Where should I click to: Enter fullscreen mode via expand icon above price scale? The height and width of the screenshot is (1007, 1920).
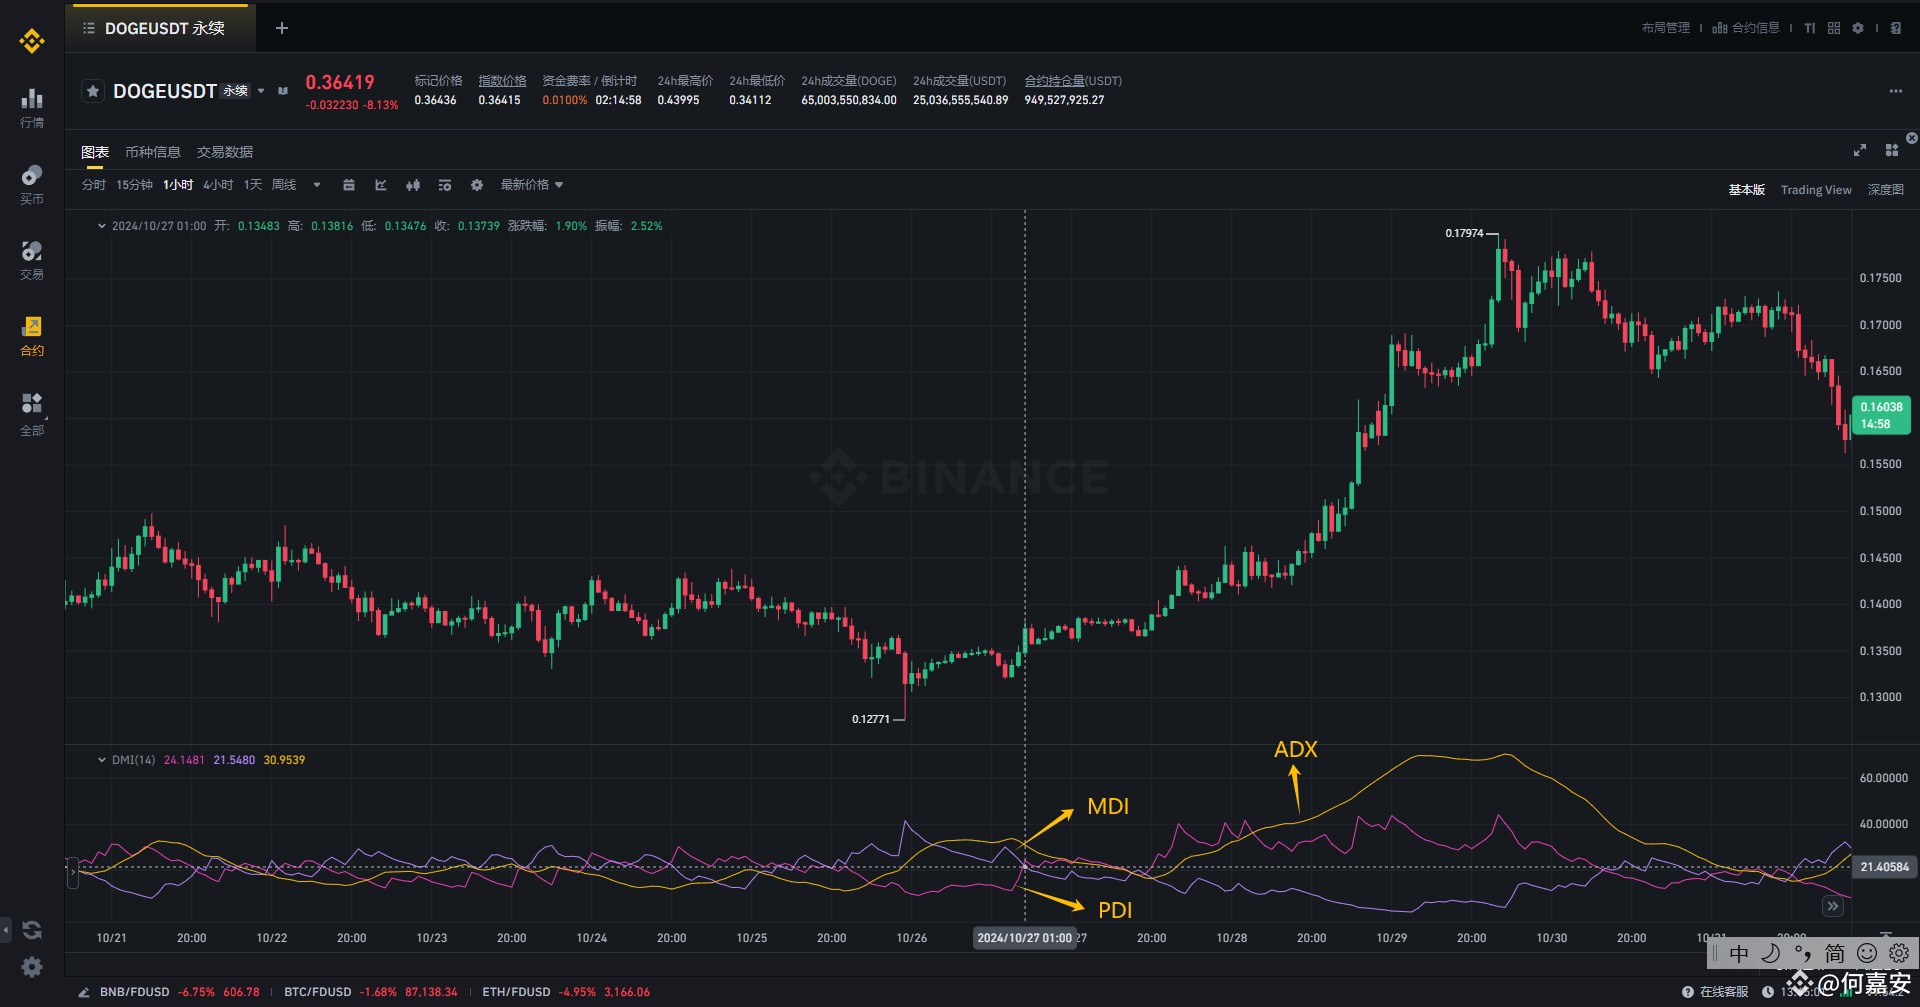pos(1859,149)
